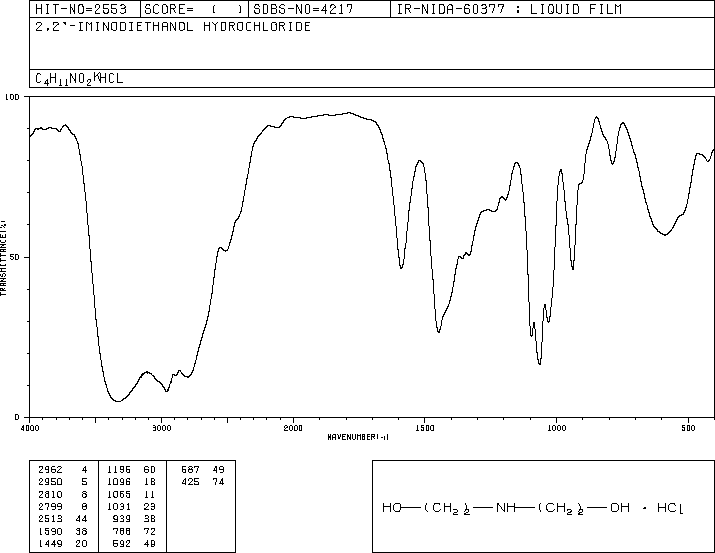Click the WAVENUMBER(-1) axis title
The image size is (715, 553).
coord(358,437)
